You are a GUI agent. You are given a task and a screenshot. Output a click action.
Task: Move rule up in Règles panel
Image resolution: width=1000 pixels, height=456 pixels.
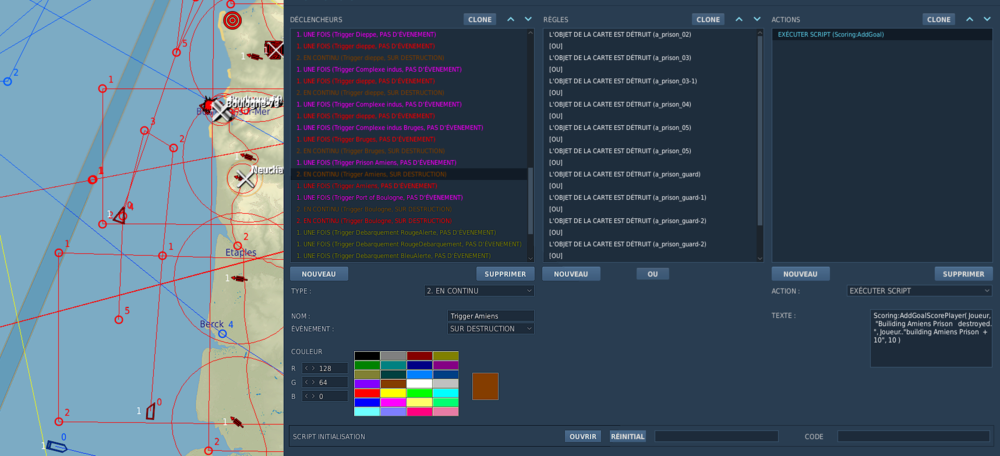[x=739, y=19]
